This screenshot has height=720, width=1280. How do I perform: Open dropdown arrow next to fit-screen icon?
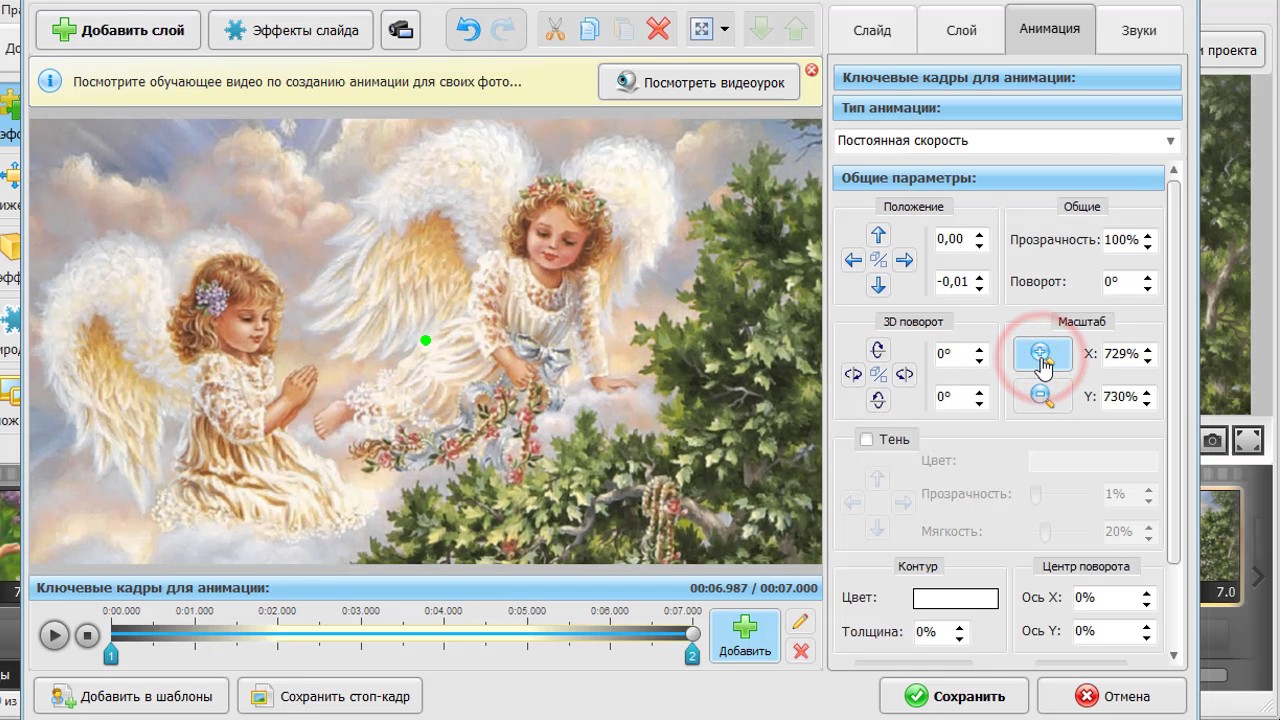[724, 30]
